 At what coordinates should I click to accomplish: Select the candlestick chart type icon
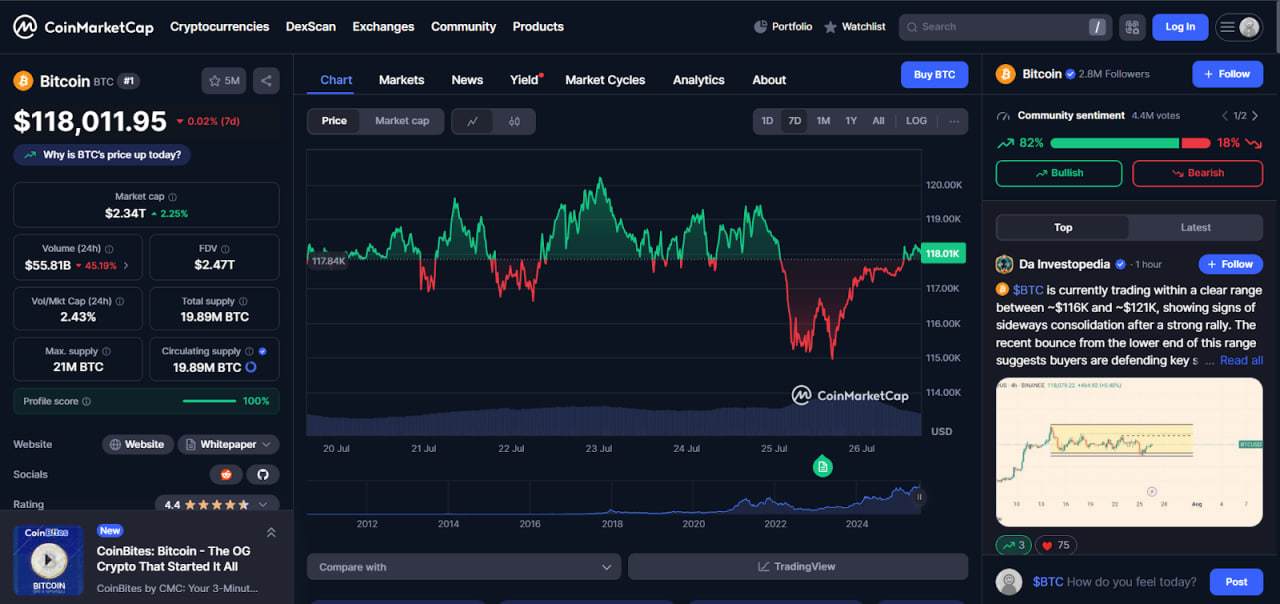click(x=514, y=121)
